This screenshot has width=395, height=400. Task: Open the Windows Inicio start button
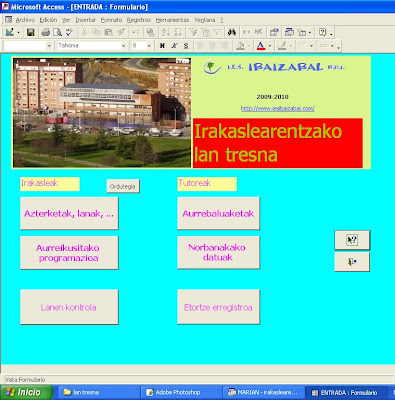click(26, 392)
